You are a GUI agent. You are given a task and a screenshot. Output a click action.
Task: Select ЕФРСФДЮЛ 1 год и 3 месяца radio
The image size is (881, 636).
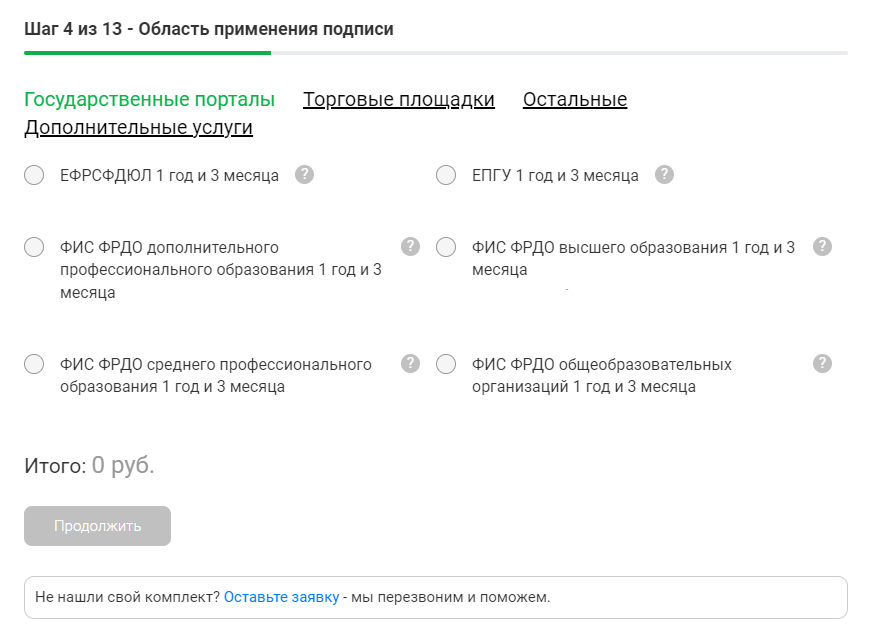point(35,176)
